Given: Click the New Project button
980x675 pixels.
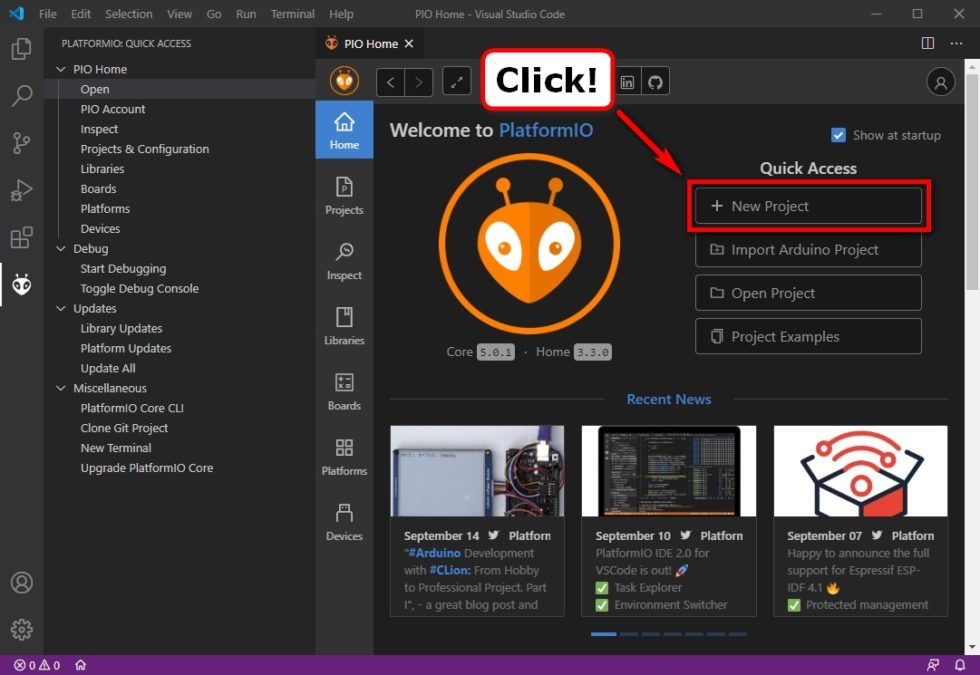Looking at the screenshot, I should point(808,206).
